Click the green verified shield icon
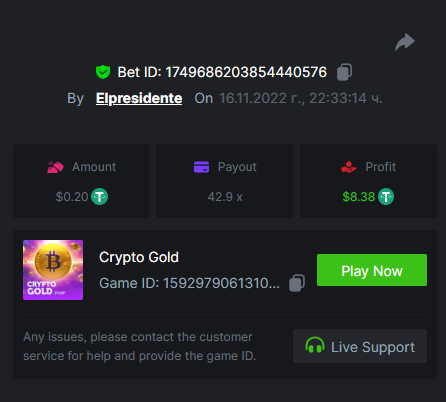 click(103, 72)
